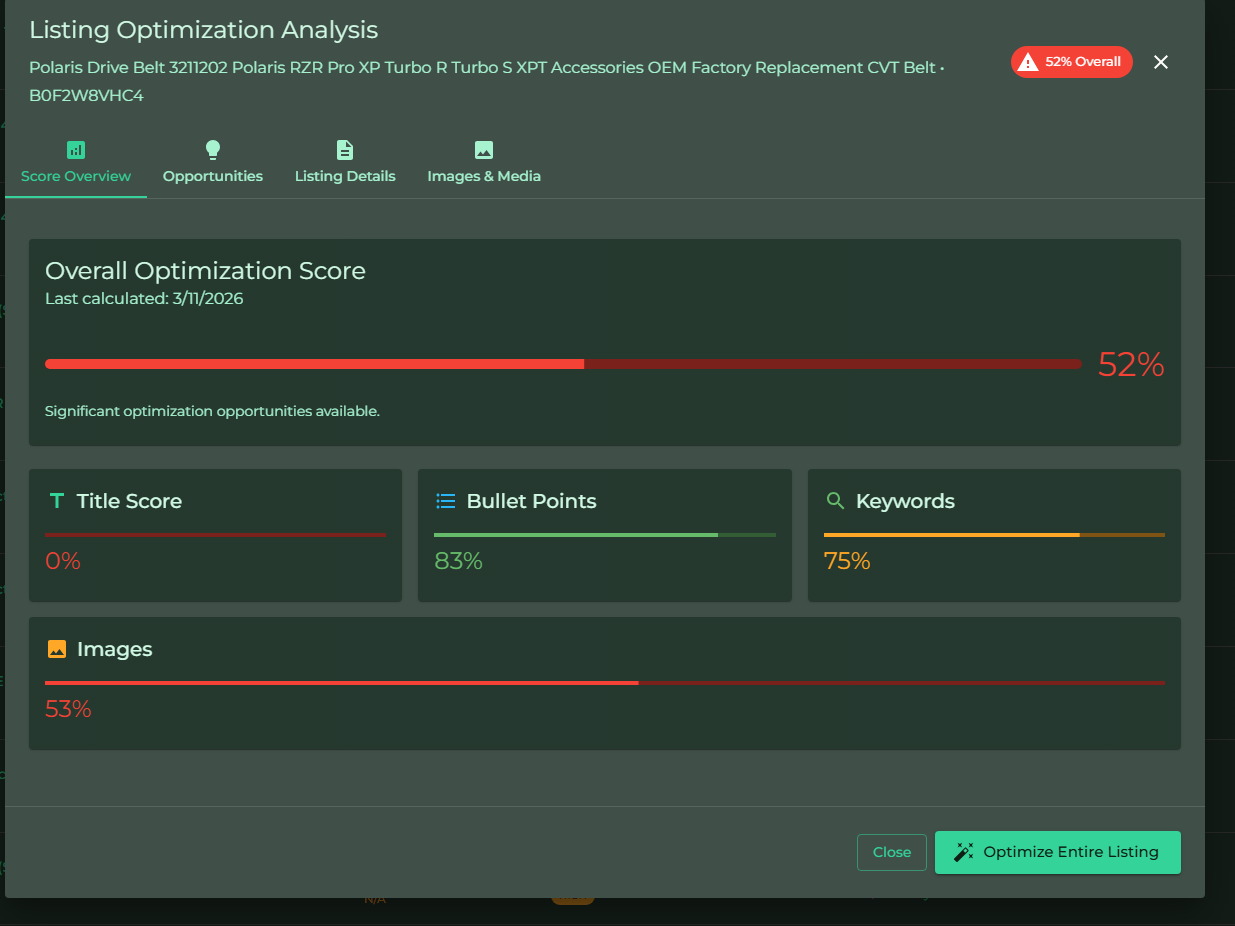Viewport: 1235px width, 926px height.
Task: Click the Images & Media picture icon
Action: pyautogui.click(x=484, y=150)
